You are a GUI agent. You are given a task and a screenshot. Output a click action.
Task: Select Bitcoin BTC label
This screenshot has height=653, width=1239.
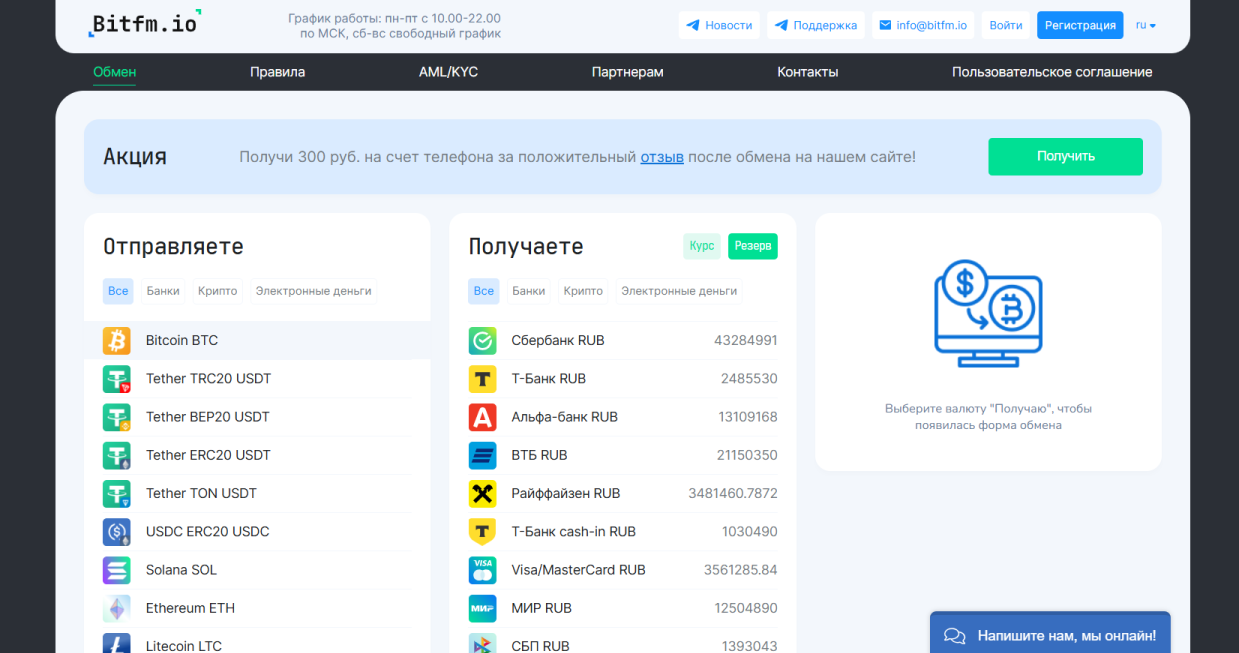(x=182, y=341)
